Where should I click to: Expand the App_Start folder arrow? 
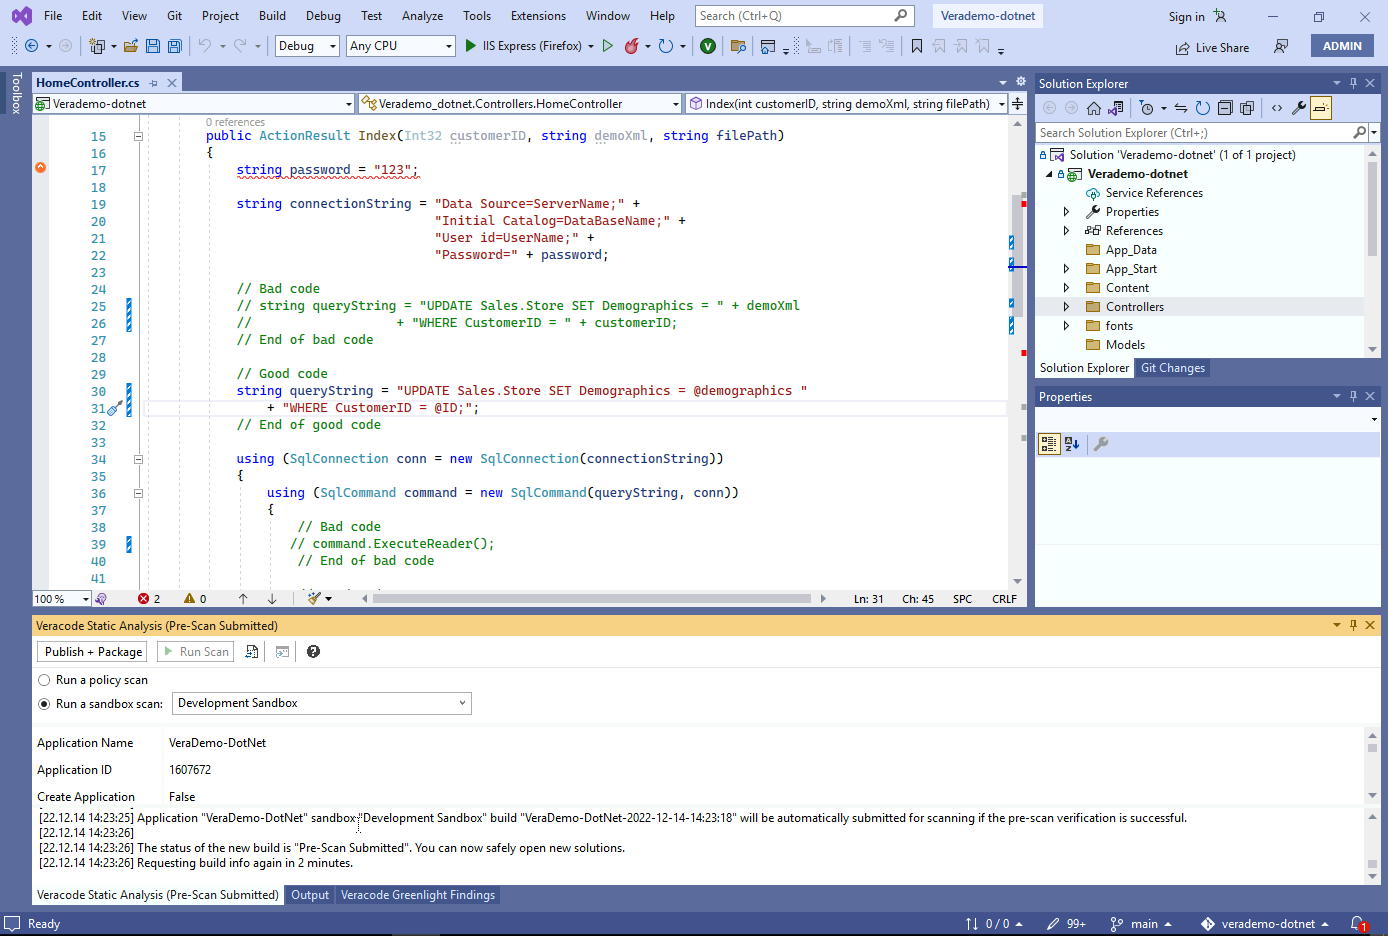point(1066,269)
